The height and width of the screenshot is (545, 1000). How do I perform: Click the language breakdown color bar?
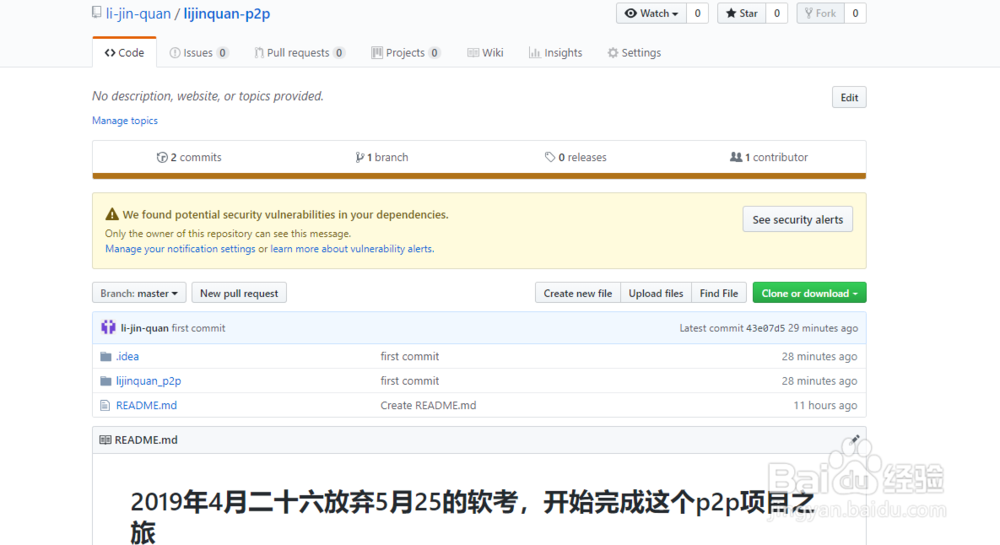[479, 176]
